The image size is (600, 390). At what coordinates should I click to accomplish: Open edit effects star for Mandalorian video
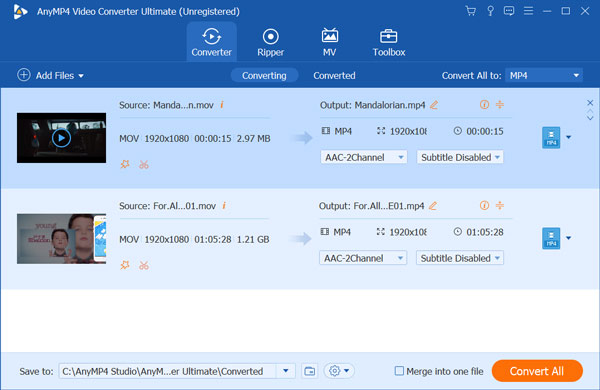click(125, 165)
